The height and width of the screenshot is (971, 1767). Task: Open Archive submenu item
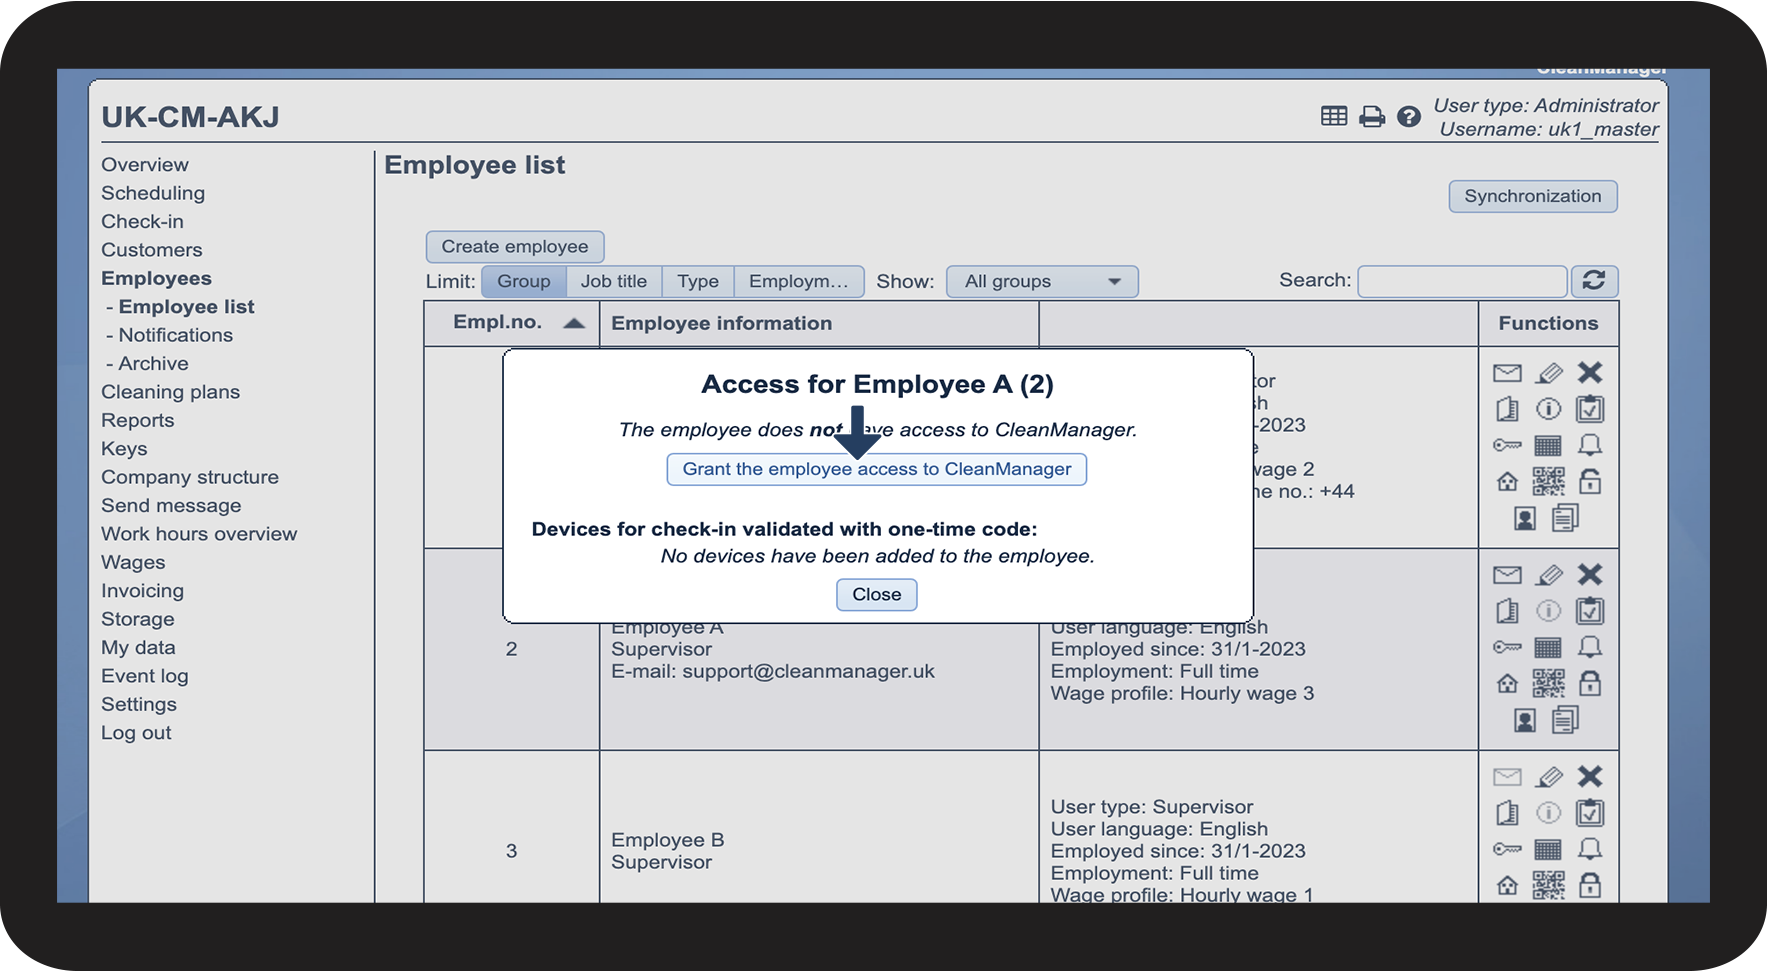click(x=153, y=364)
